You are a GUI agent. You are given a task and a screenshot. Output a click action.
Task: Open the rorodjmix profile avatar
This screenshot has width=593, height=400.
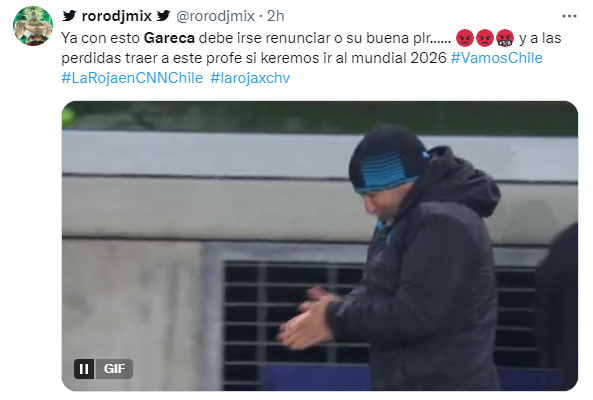click(x=33, y=26)
